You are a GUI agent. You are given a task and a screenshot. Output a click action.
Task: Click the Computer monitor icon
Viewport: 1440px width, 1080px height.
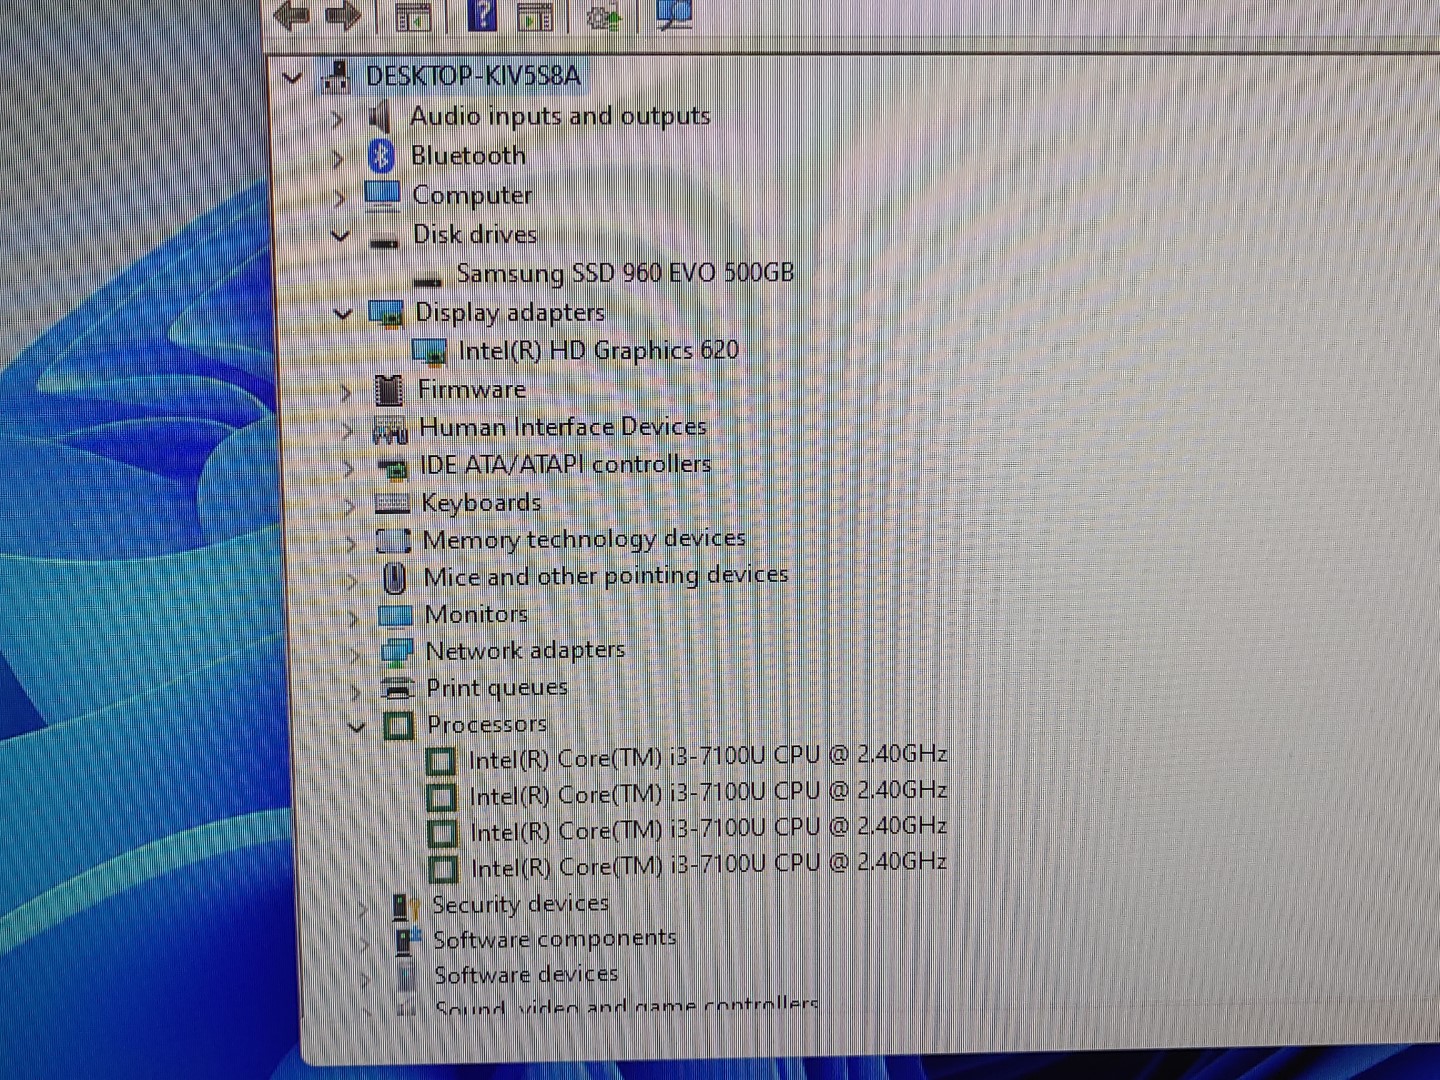[x=382, y=195]
